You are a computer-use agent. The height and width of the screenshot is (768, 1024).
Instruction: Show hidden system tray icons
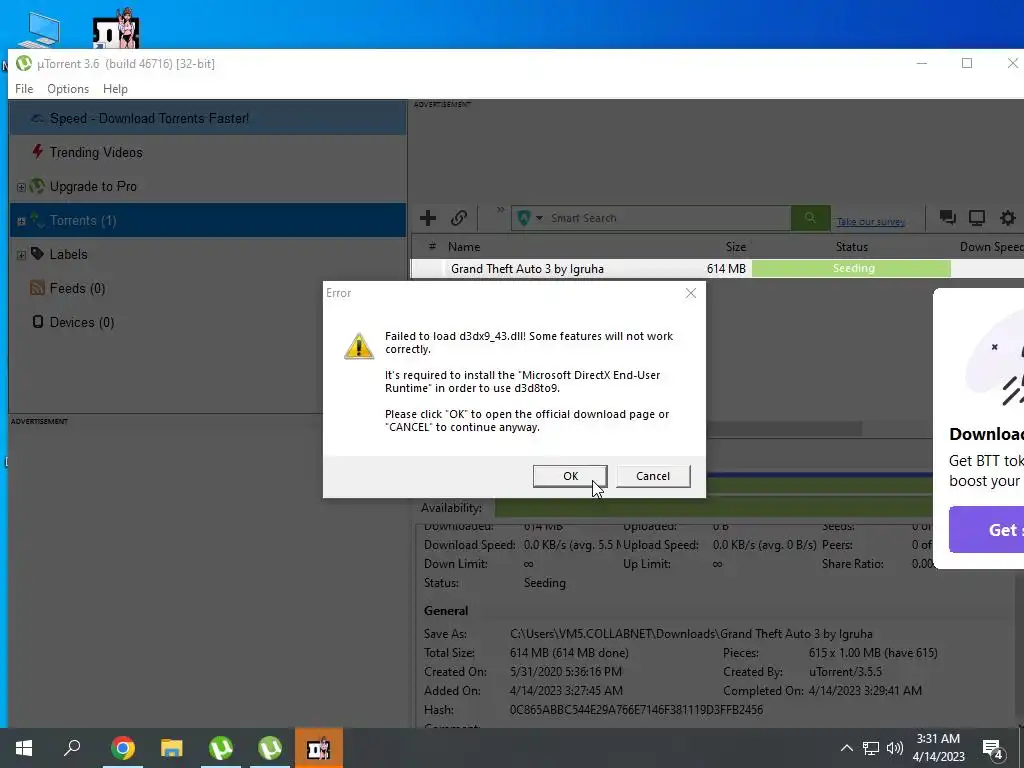(846, 748)
